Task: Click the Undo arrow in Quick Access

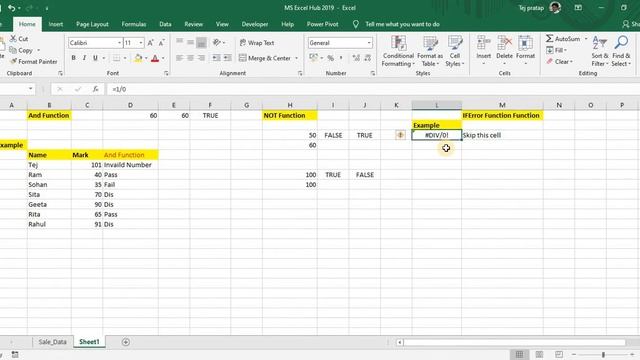Action: [x=11, y=8]
